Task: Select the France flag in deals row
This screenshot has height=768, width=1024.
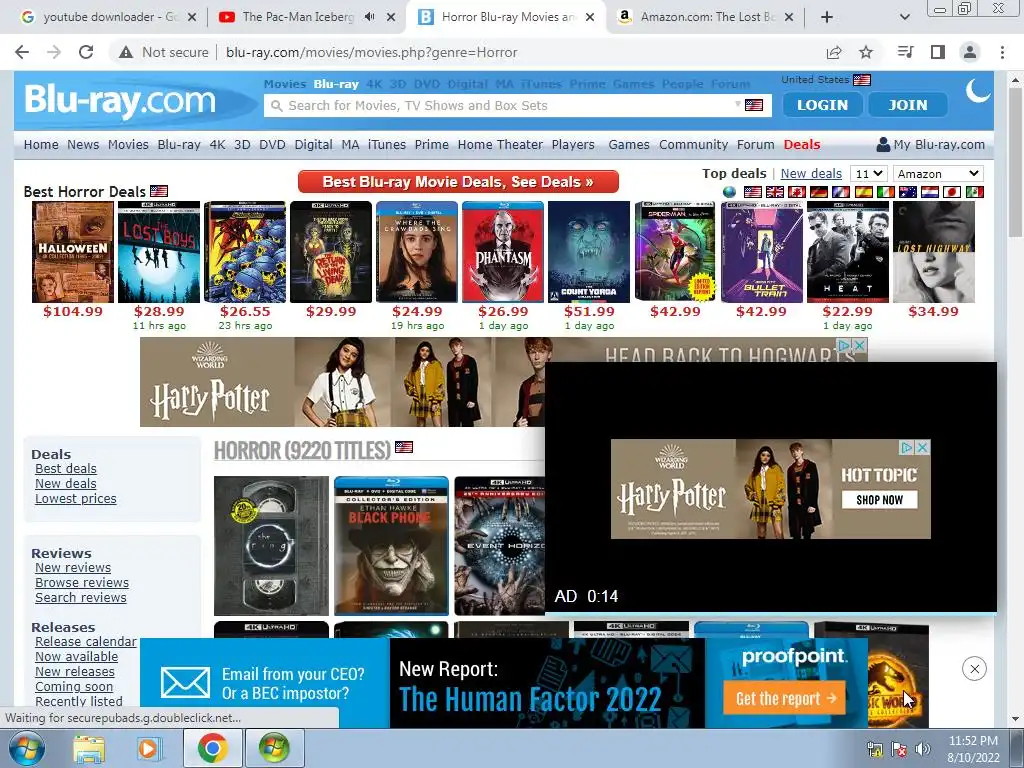Action: point(841,192)
